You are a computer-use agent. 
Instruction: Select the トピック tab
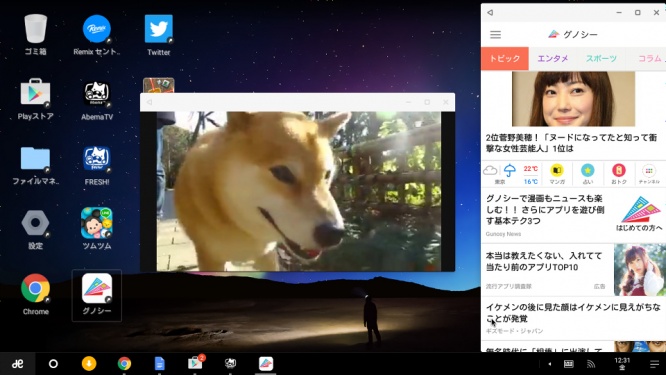click(x=505, y=58)
